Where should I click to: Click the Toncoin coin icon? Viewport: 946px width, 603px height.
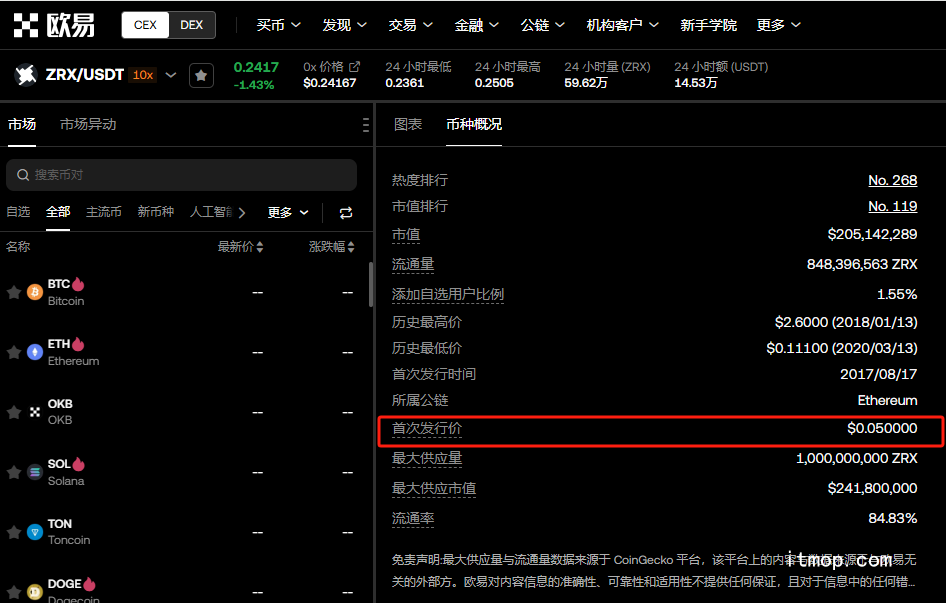pos(35,532)
